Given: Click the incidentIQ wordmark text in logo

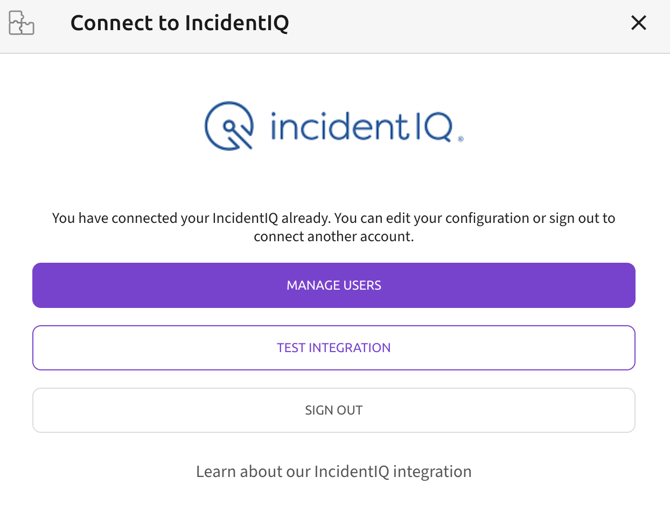Looking at the screenshot, I should click(361, 126).
